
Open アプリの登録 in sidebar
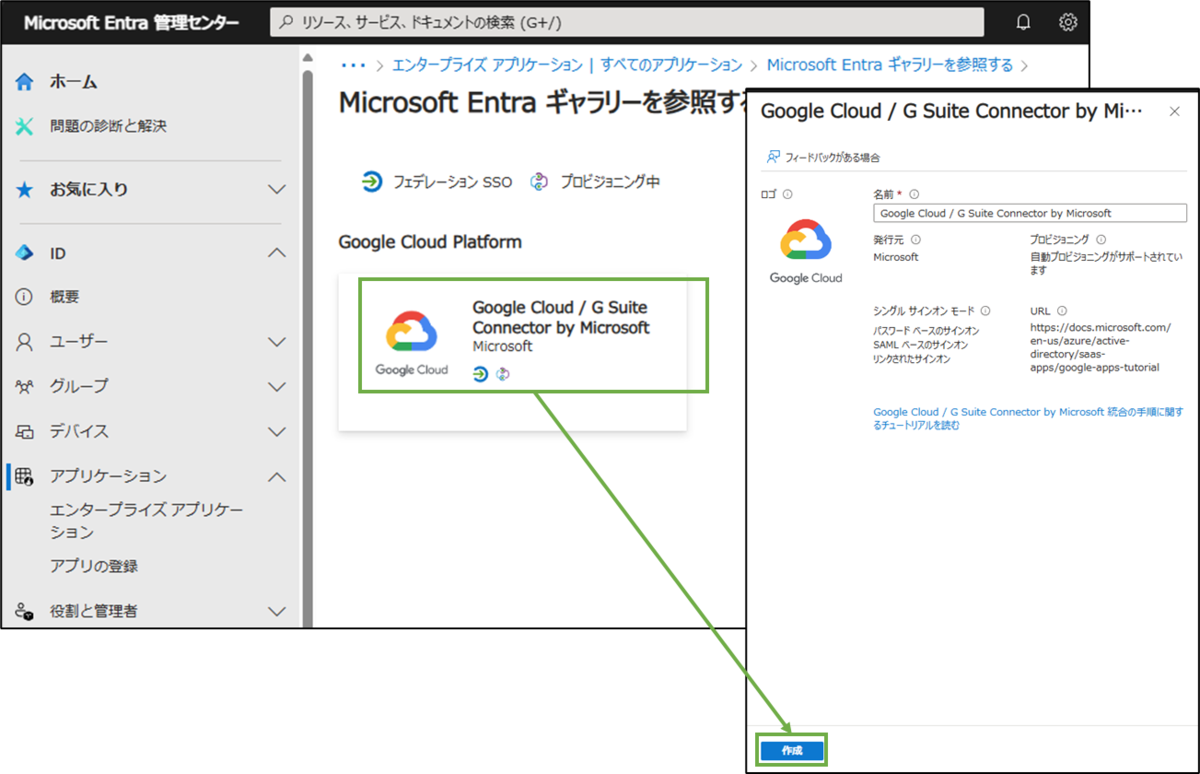(94, 566)
